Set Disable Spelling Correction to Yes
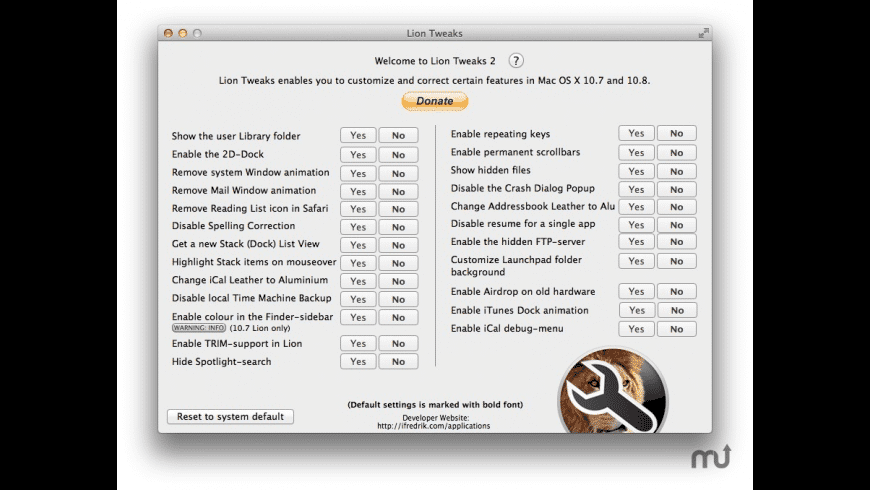Screen dimensions: 870x490 pos(358,227)
